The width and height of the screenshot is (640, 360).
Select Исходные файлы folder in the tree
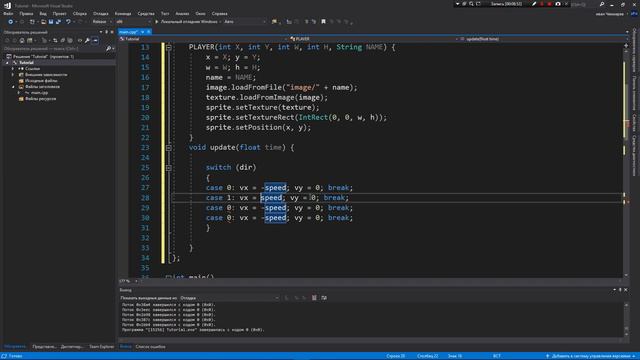(41, 81)
